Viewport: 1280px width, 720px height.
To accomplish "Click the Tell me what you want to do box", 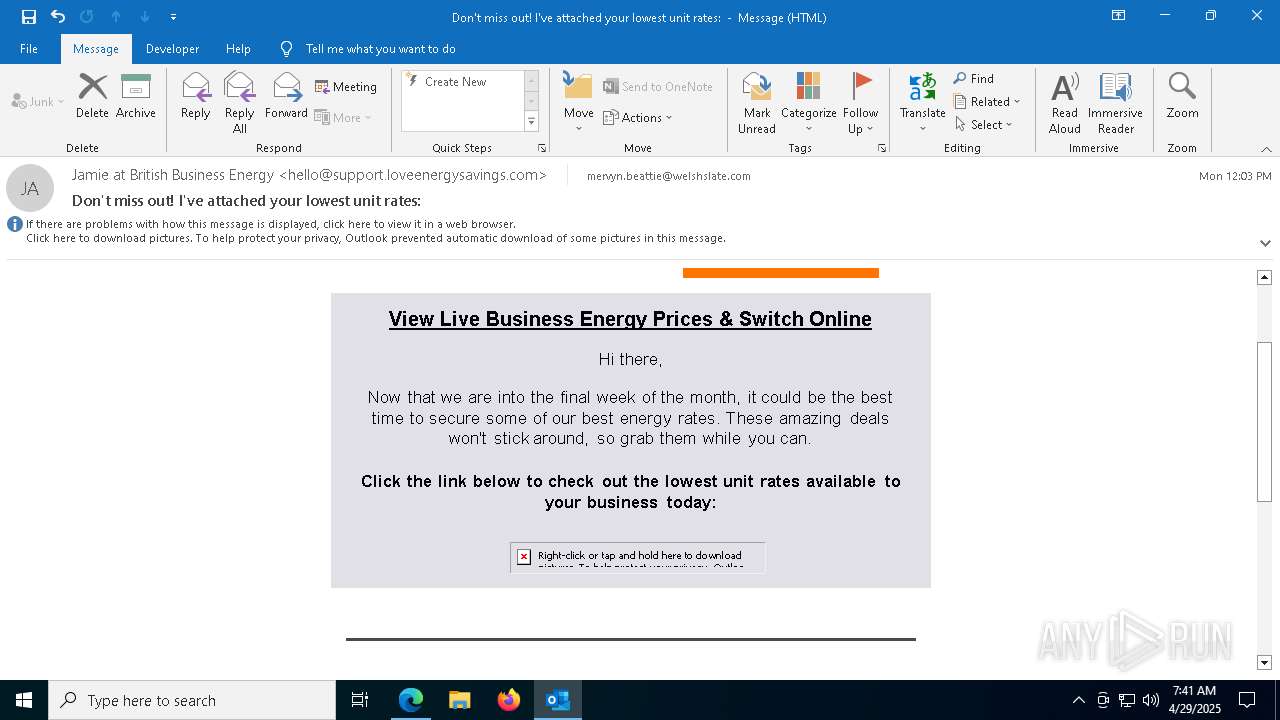I will 380,49.
